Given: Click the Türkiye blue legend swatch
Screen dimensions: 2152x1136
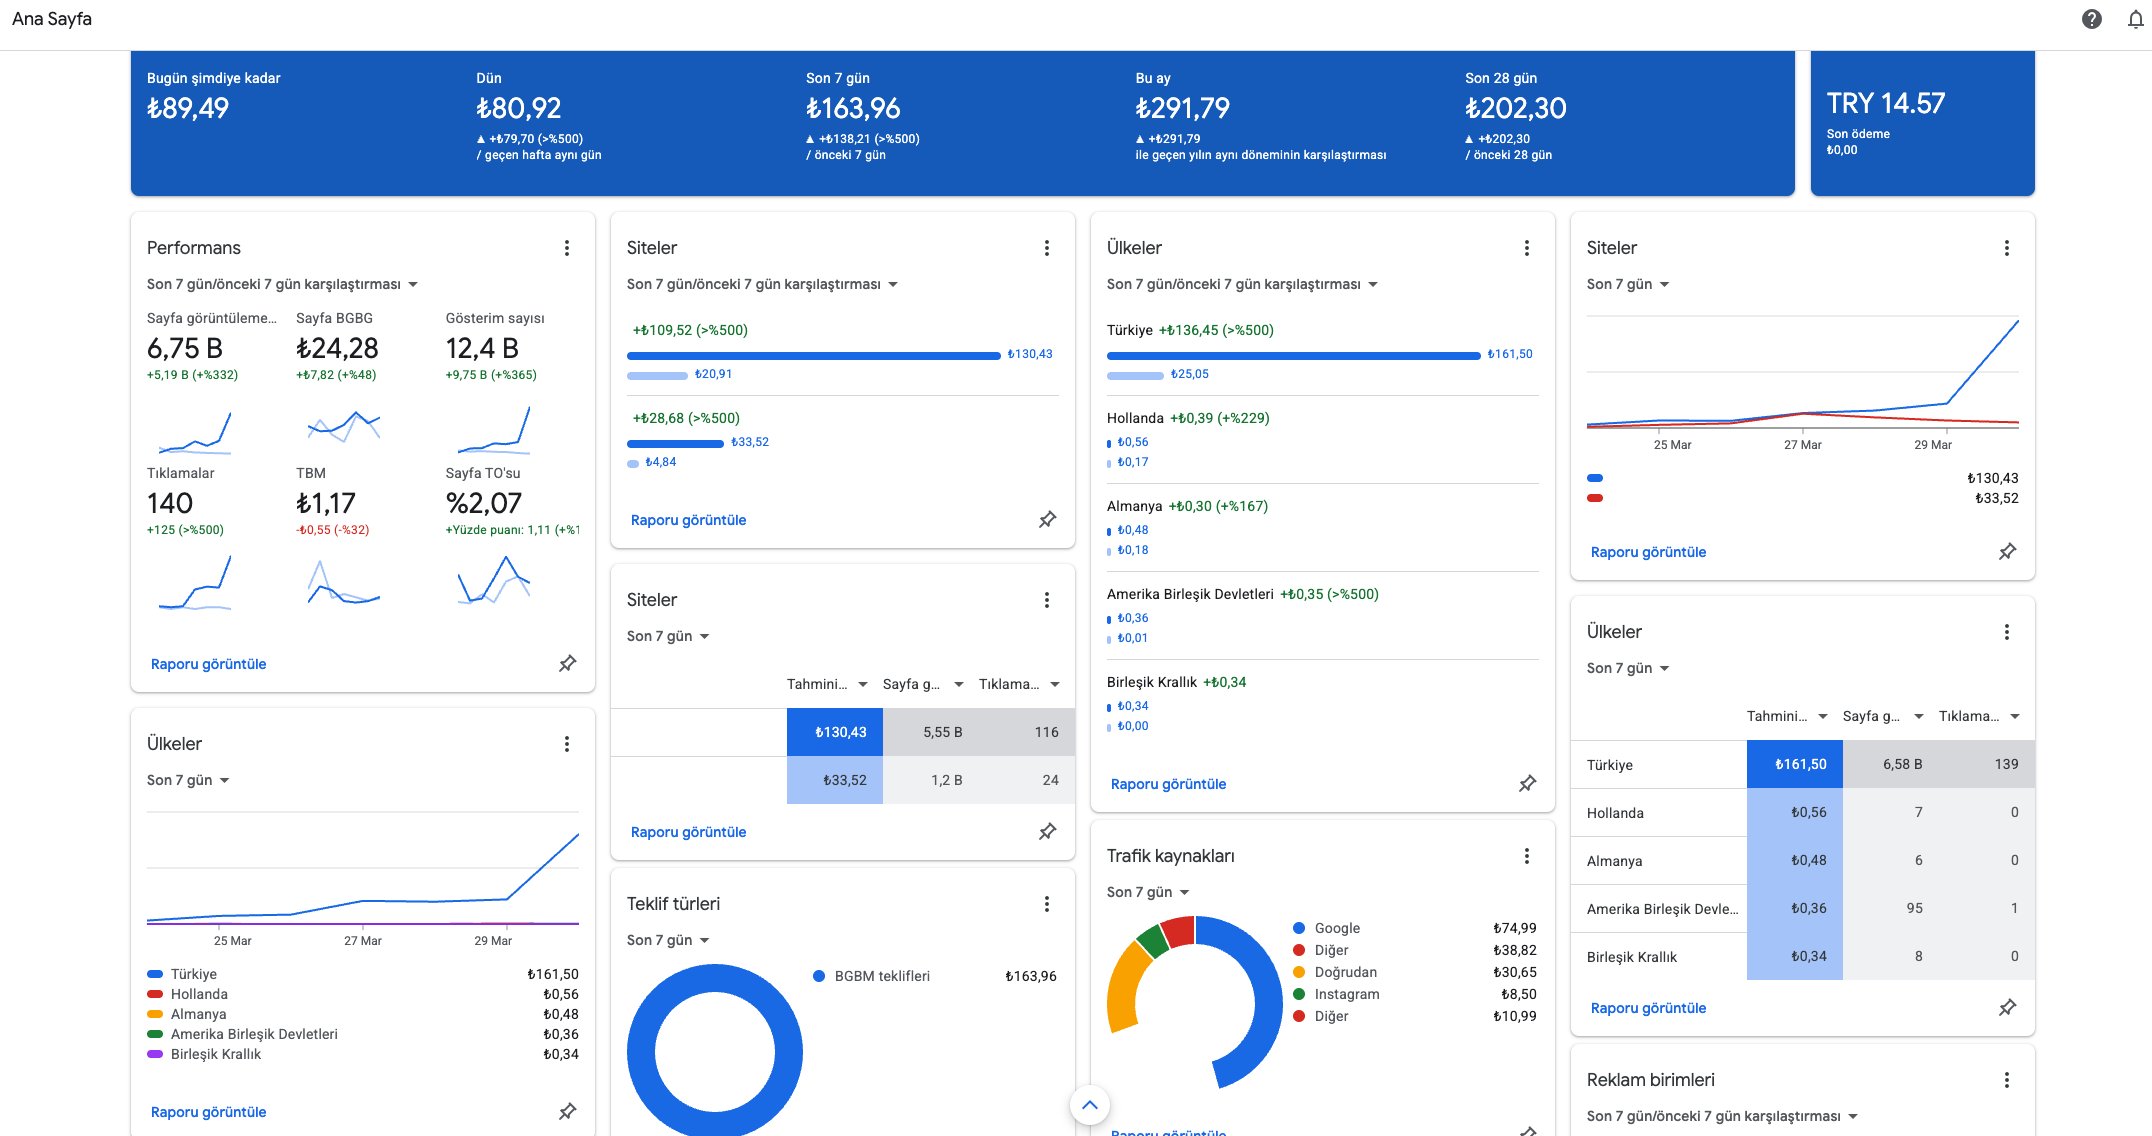Looking at the screenshot, I should point(155,974).
